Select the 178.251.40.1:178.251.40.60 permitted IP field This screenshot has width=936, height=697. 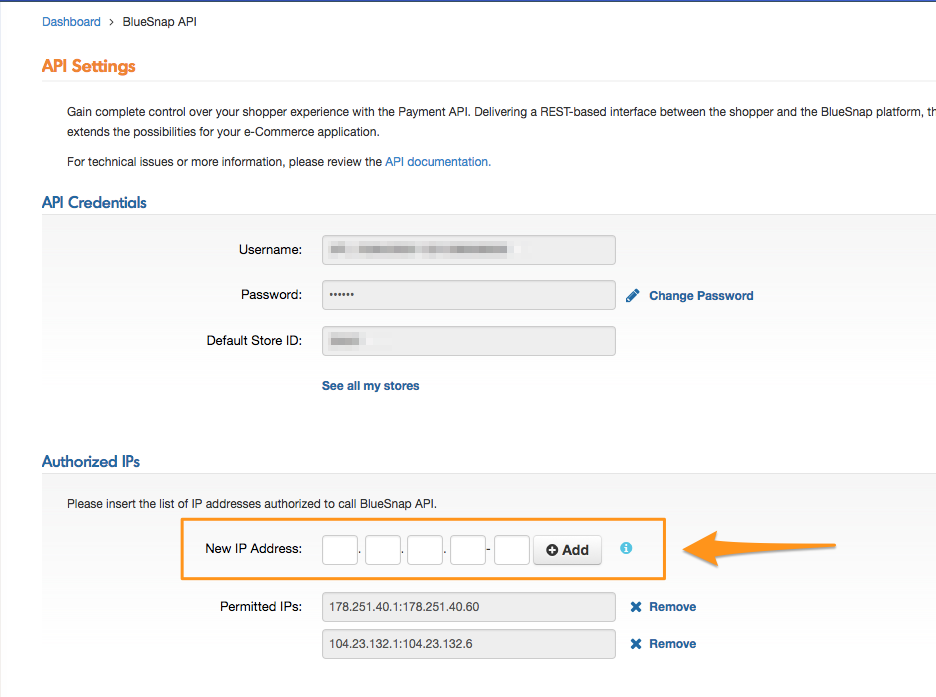click(x=469, y=607)
